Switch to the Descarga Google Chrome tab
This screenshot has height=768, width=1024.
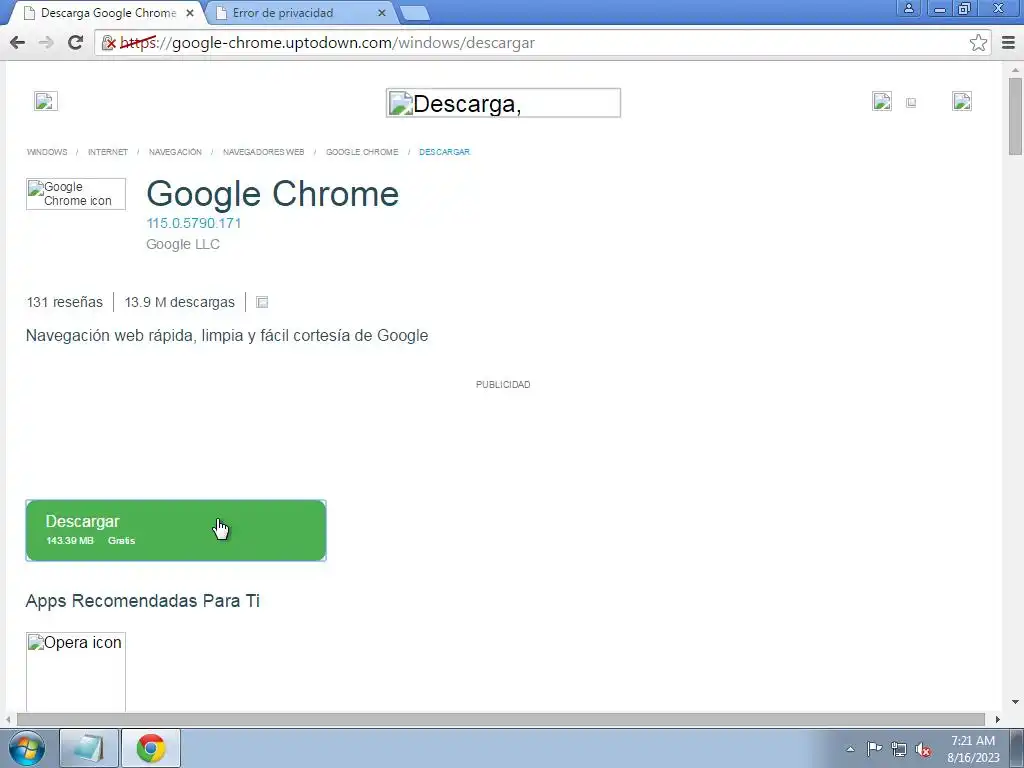click(x=108, y=13)
